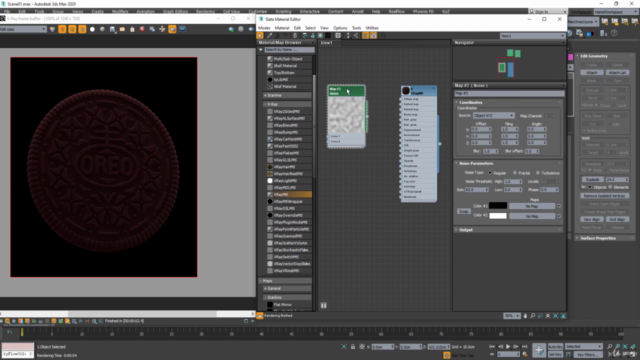Open the Utilities menu in Slate editor
Image resolution: width=640 pixels, height=360 pixels.
[x=372, y=28]
